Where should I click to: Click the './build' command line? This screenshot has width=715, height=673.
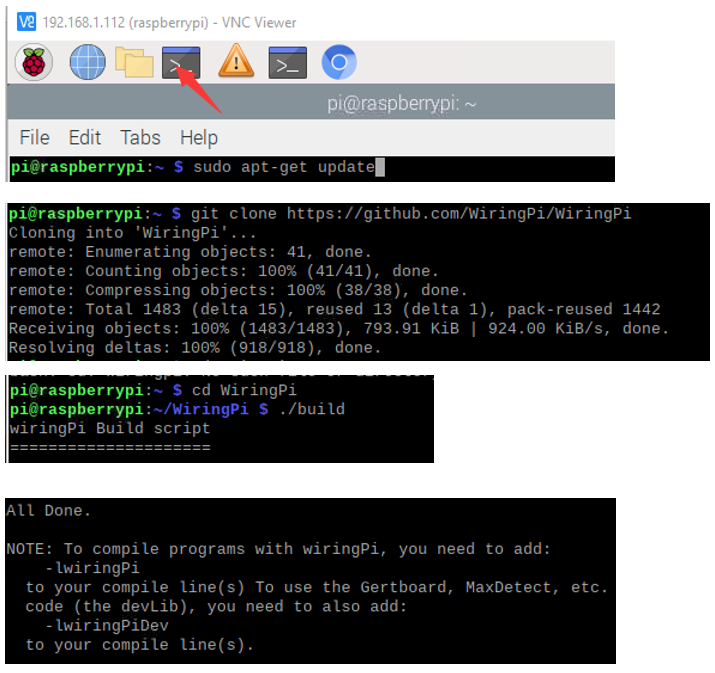[x=177, y=409]
